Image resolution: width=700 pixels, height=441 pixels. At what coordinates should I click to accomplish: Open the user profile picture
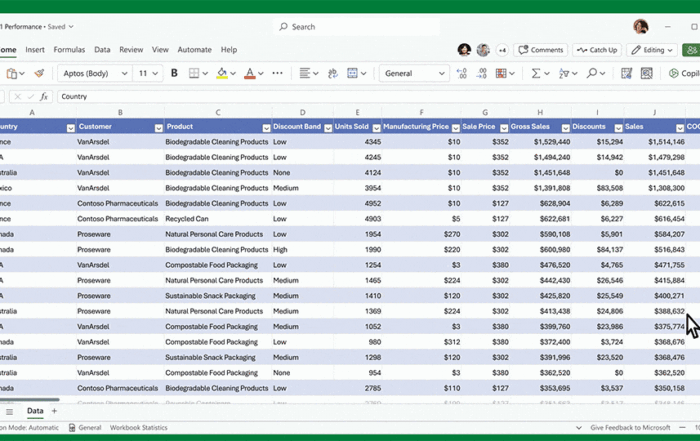tap(641, 27)
